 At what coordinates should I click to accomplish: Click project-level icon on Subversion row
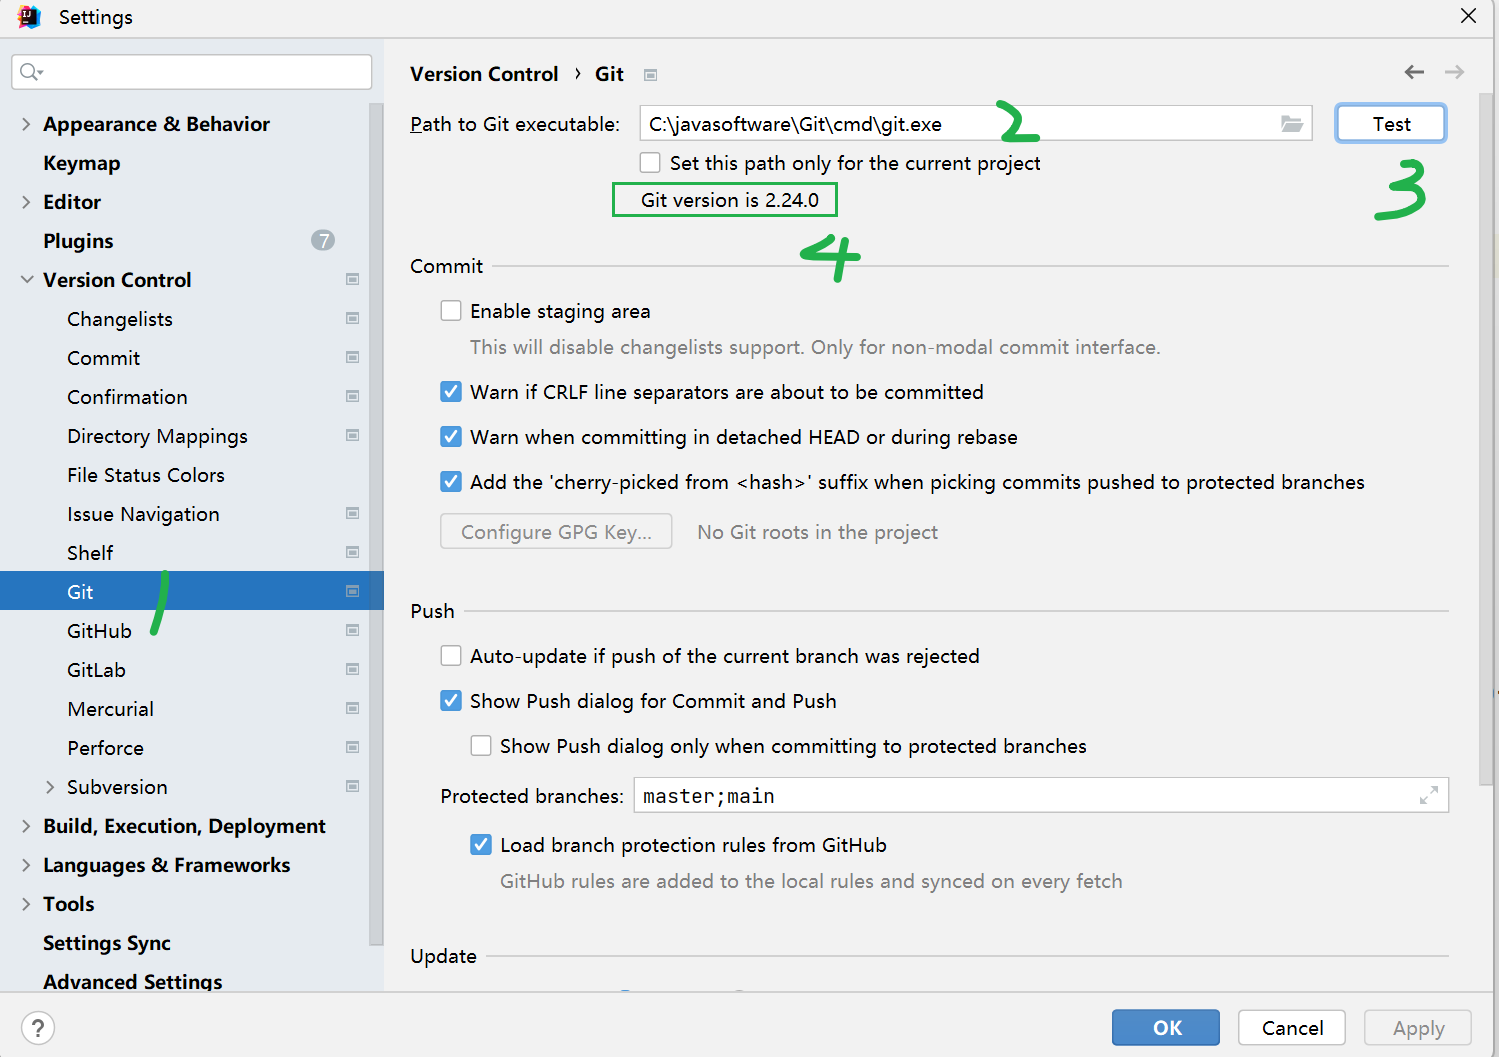[x=353, y=786]
